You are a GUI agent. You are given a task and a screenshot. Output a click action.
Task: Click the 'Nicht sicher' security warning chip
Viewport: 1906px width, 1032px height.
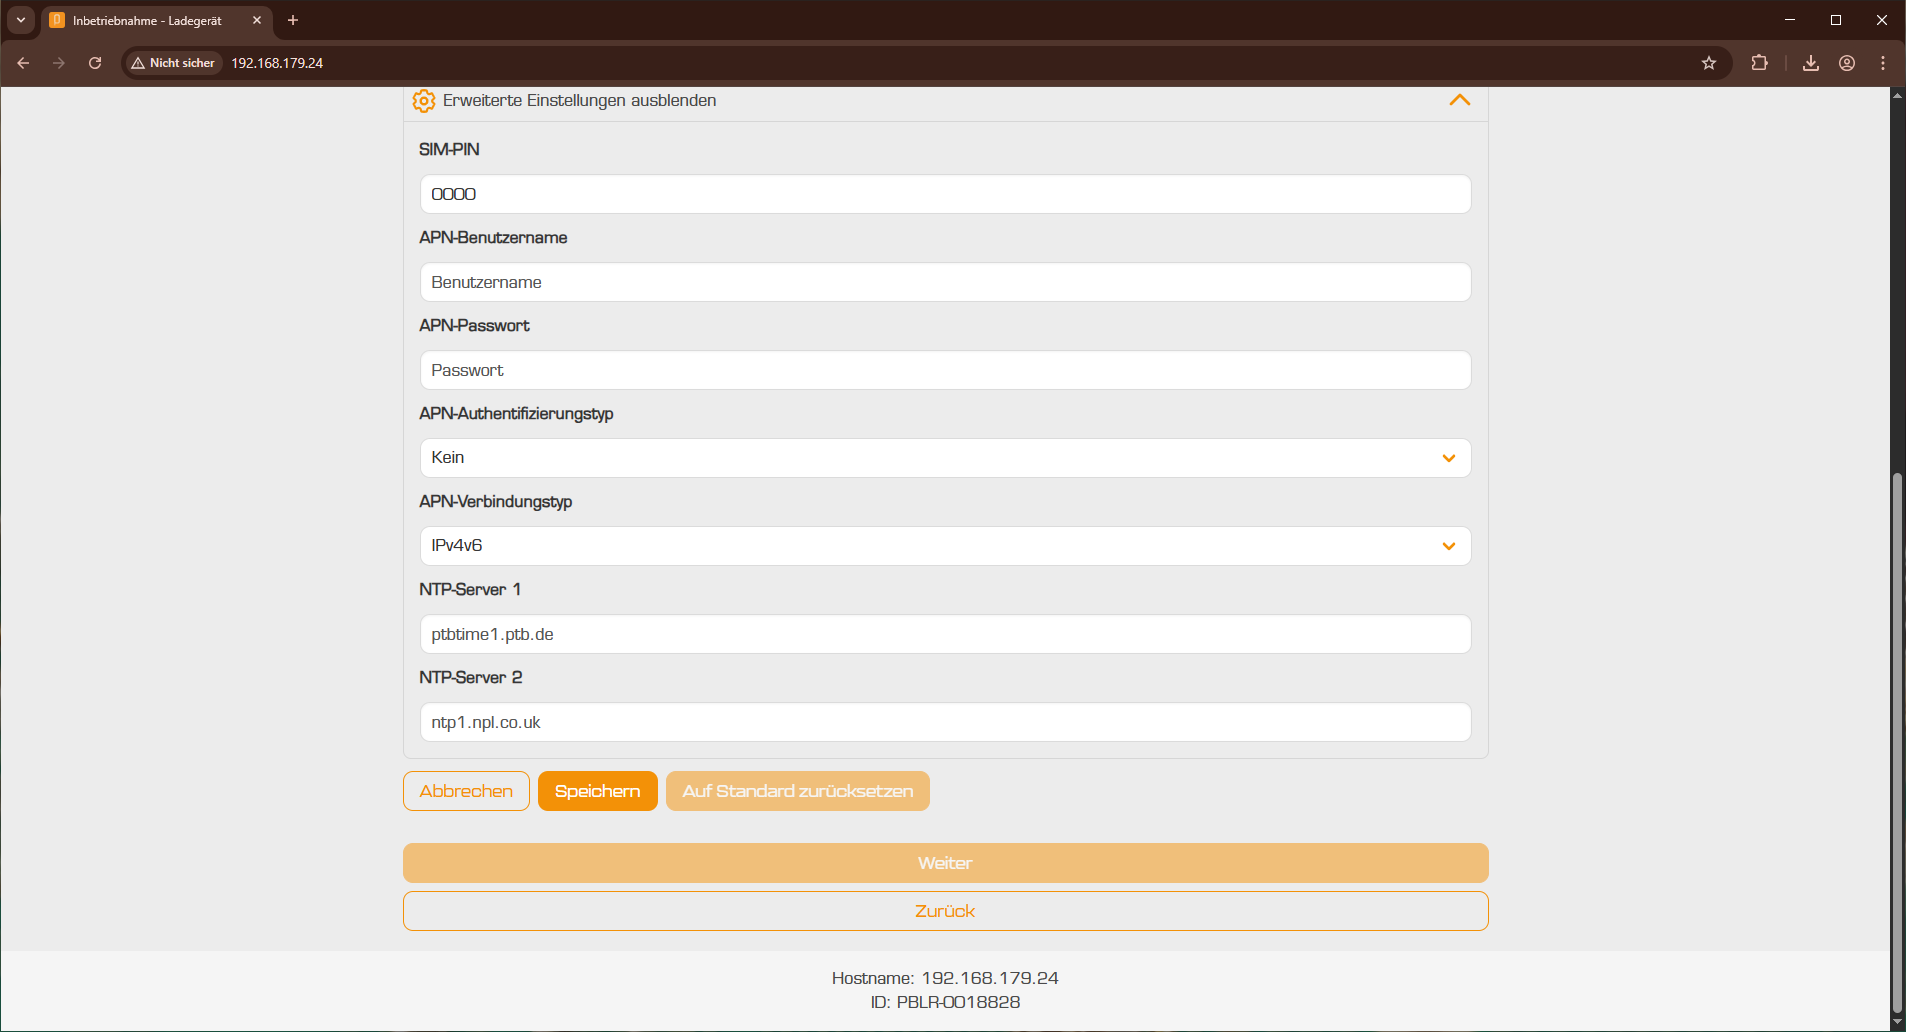tap(173, 63)
